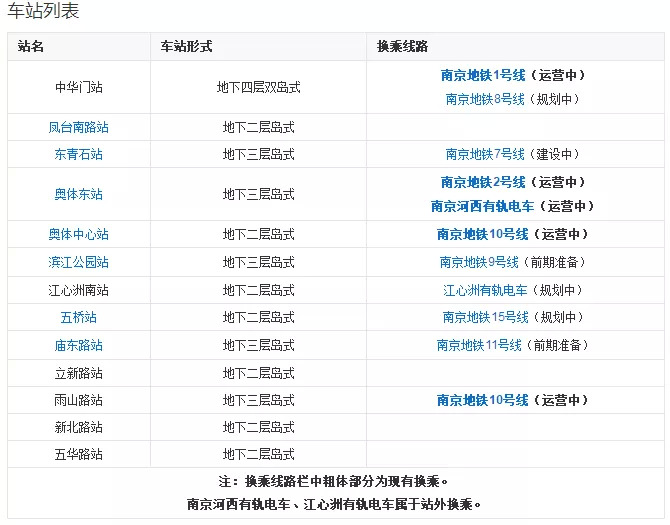Open the 奥体东站 station link
This screenshot has height=525, width=670.
[79, 194]
